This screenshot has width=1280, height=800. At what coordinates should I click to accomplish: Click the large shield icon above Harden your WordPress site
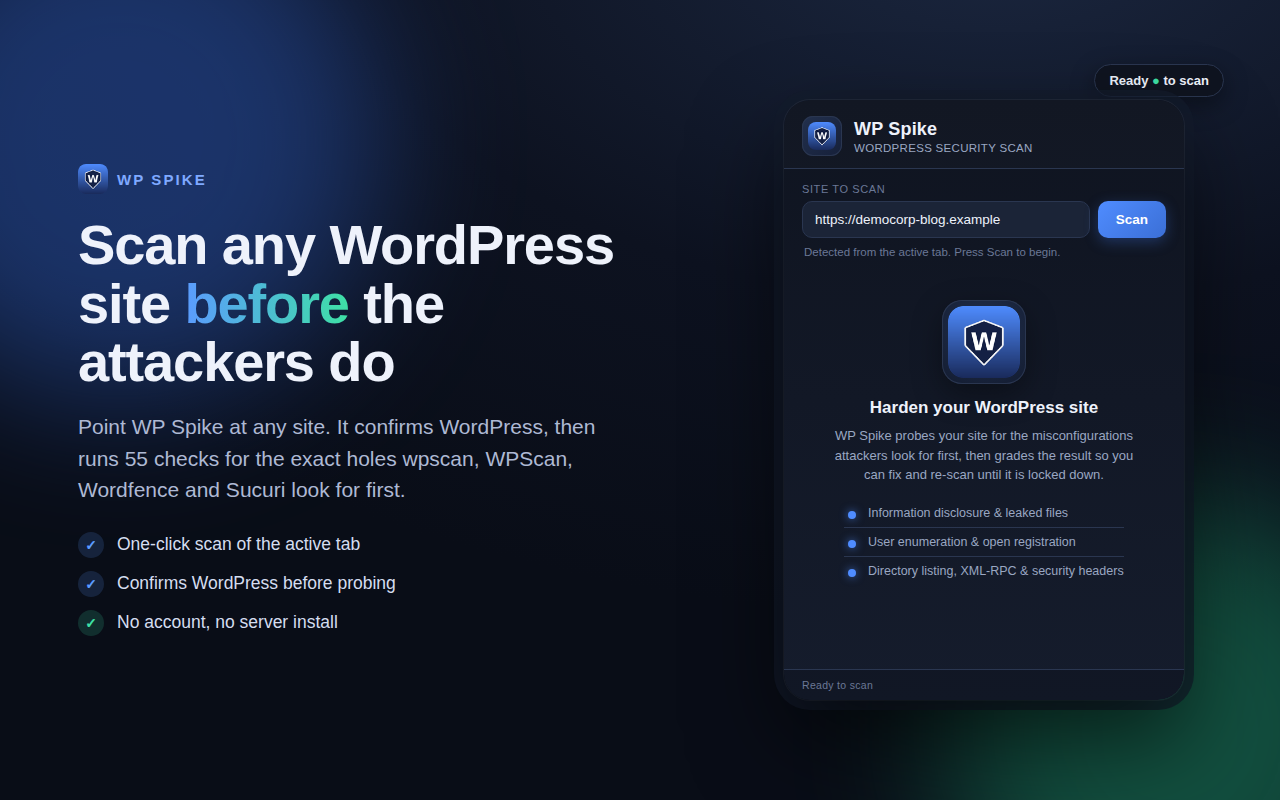click(984, 342)
